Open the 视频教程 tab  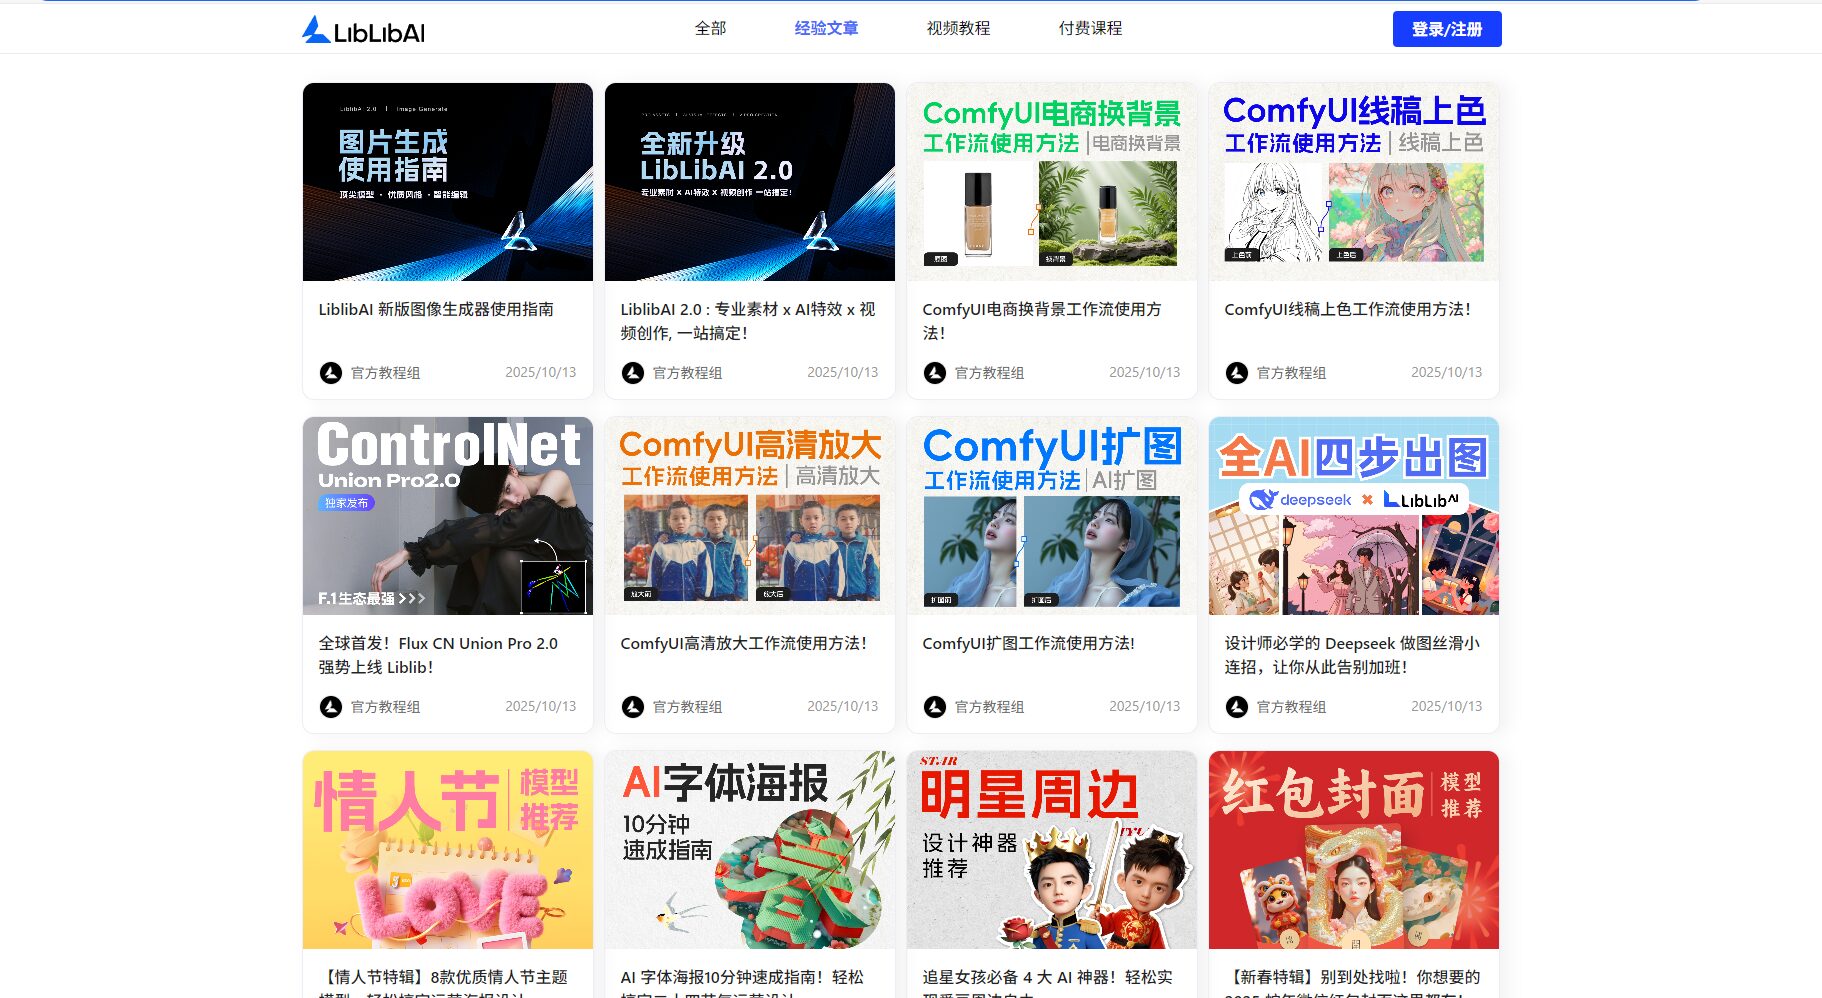click(x=958, y=29)
